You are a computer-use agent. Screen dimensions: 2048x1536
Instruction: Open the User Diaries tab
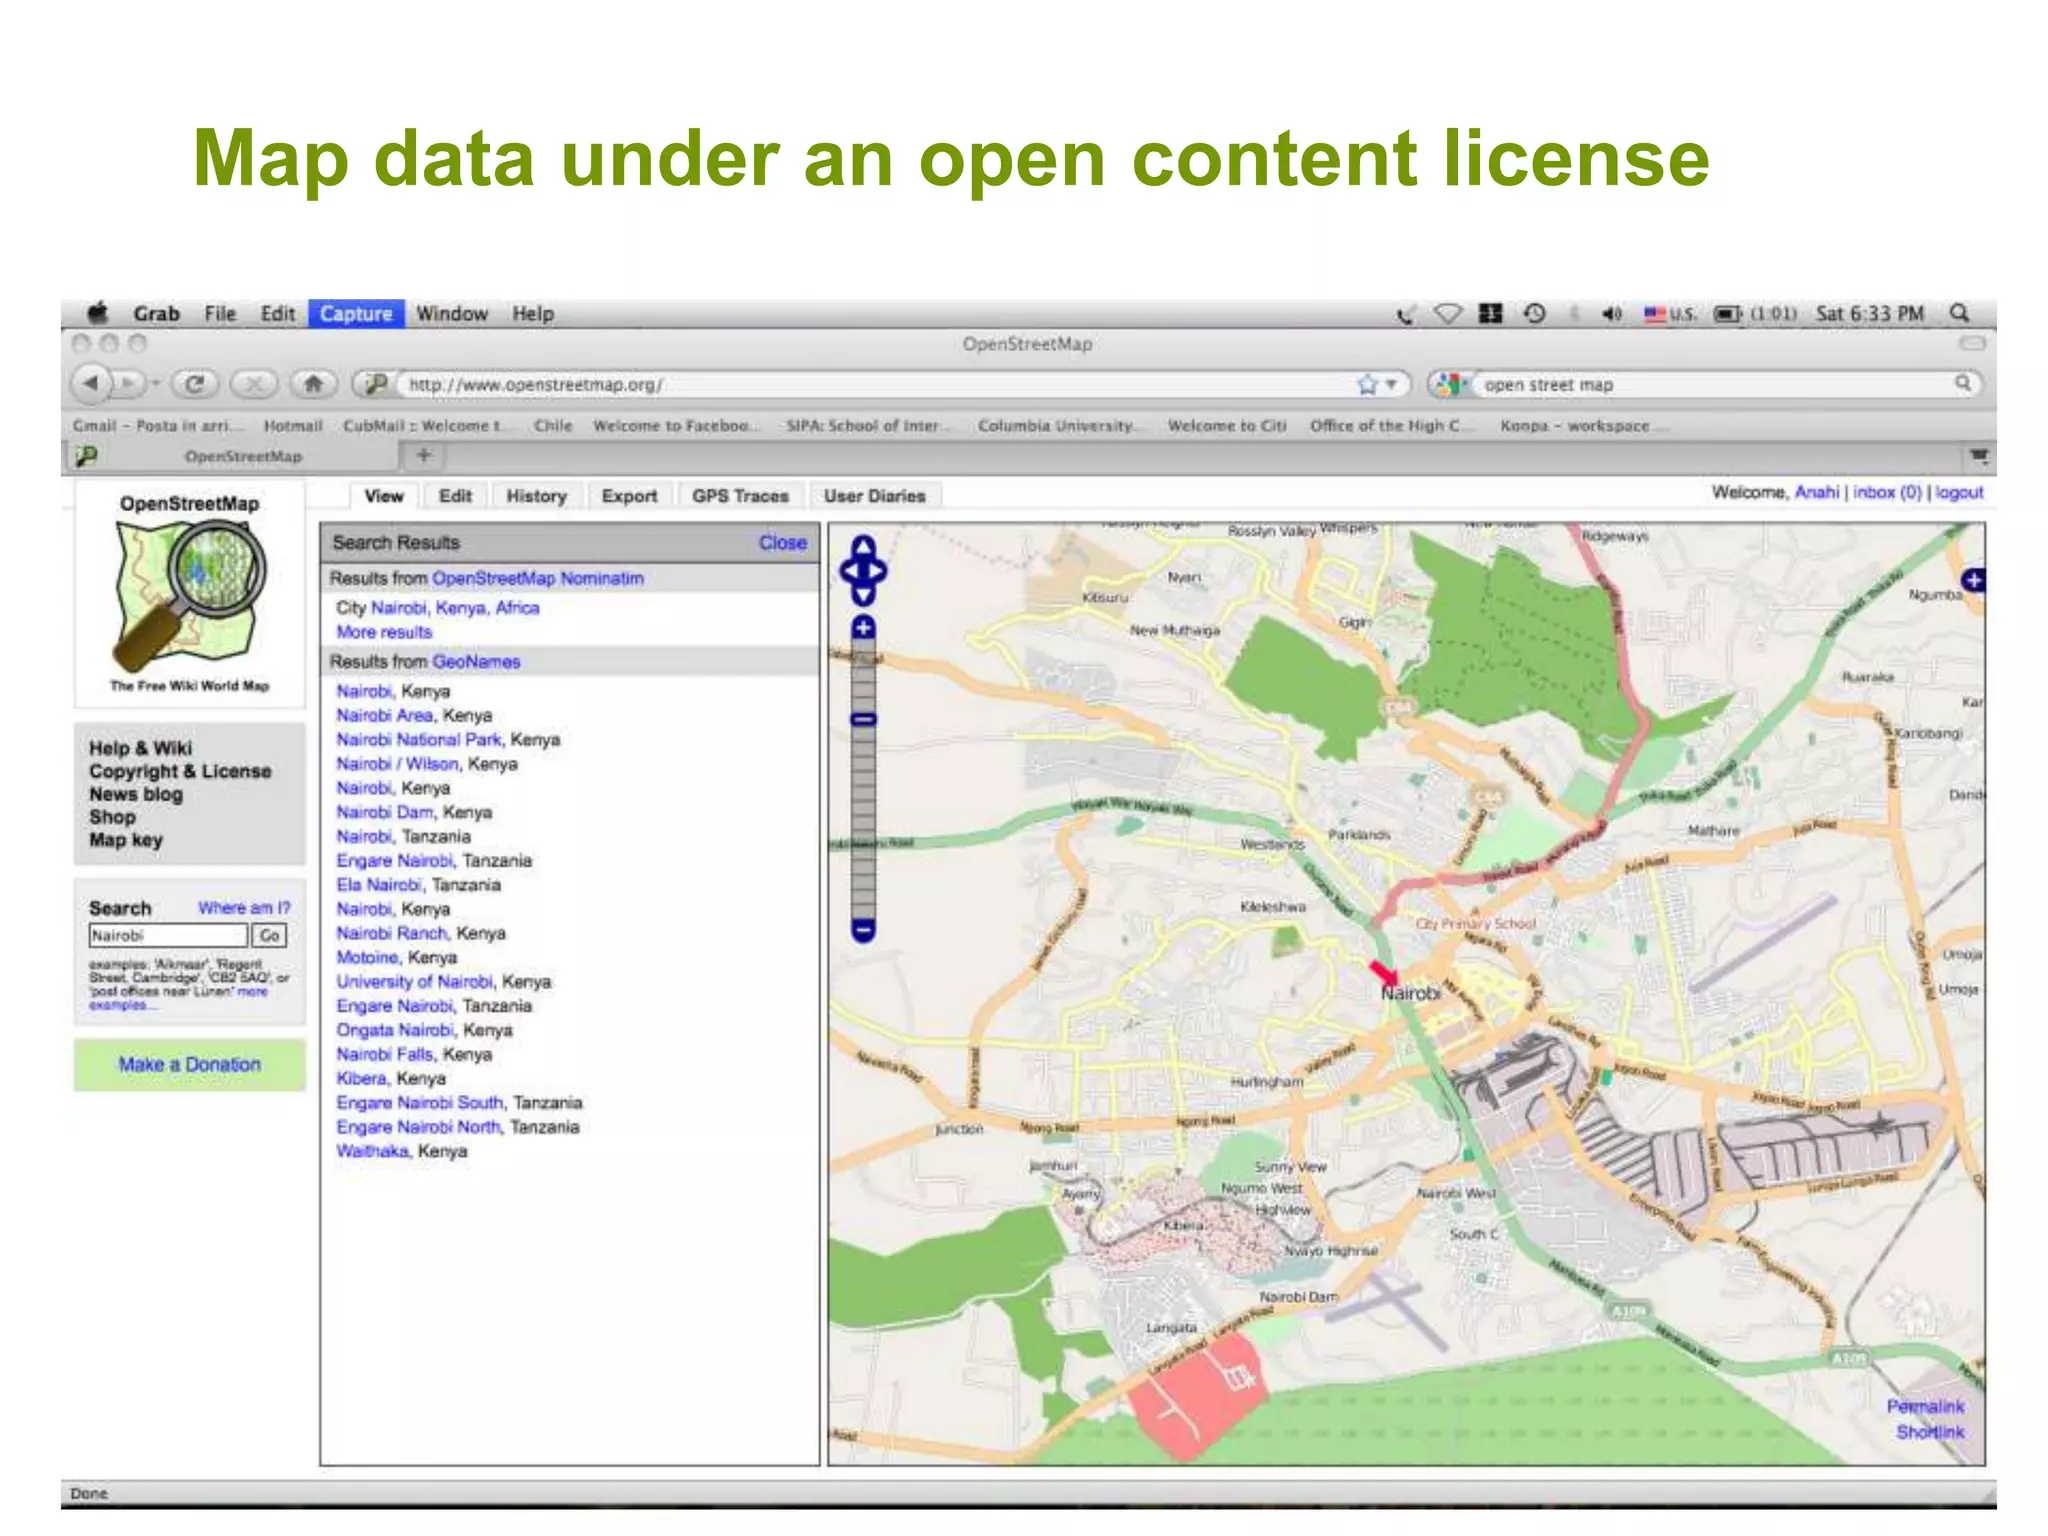coord(874,496)
